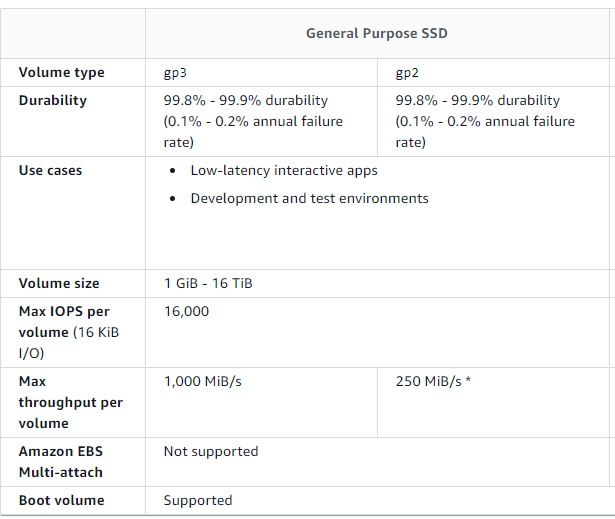Select the Boot volume row label
615x519 pixels.
(x=61, y=500)
